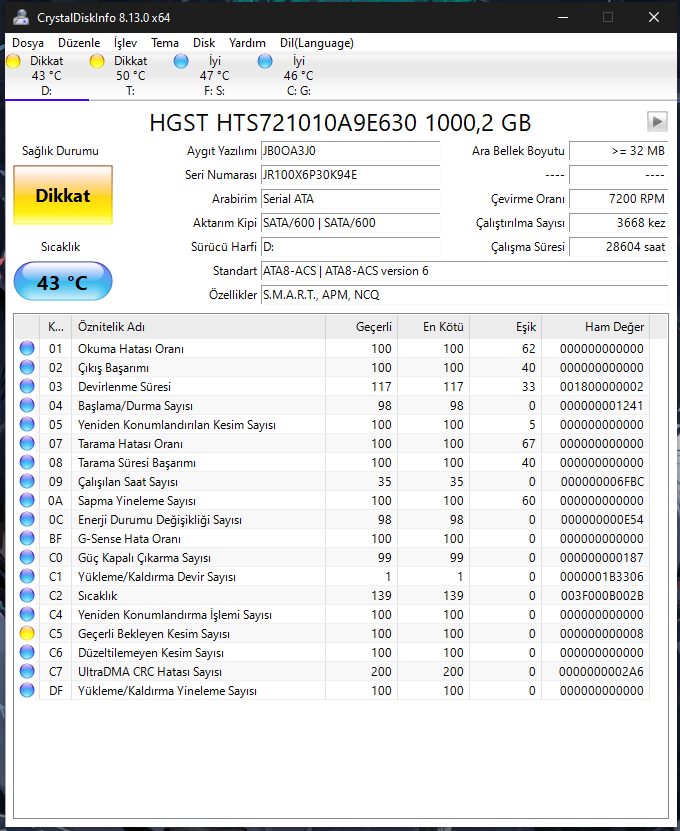Click the CrystalDiskInfo title bar icon

21,17
